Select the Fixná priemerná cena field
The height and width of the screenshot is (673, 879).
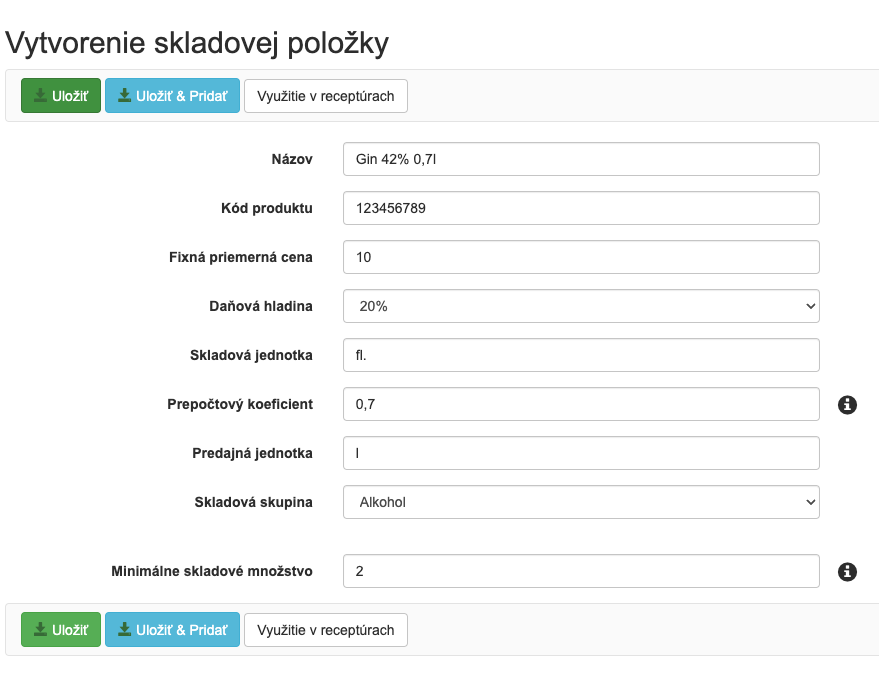click(x=581, y=257)
